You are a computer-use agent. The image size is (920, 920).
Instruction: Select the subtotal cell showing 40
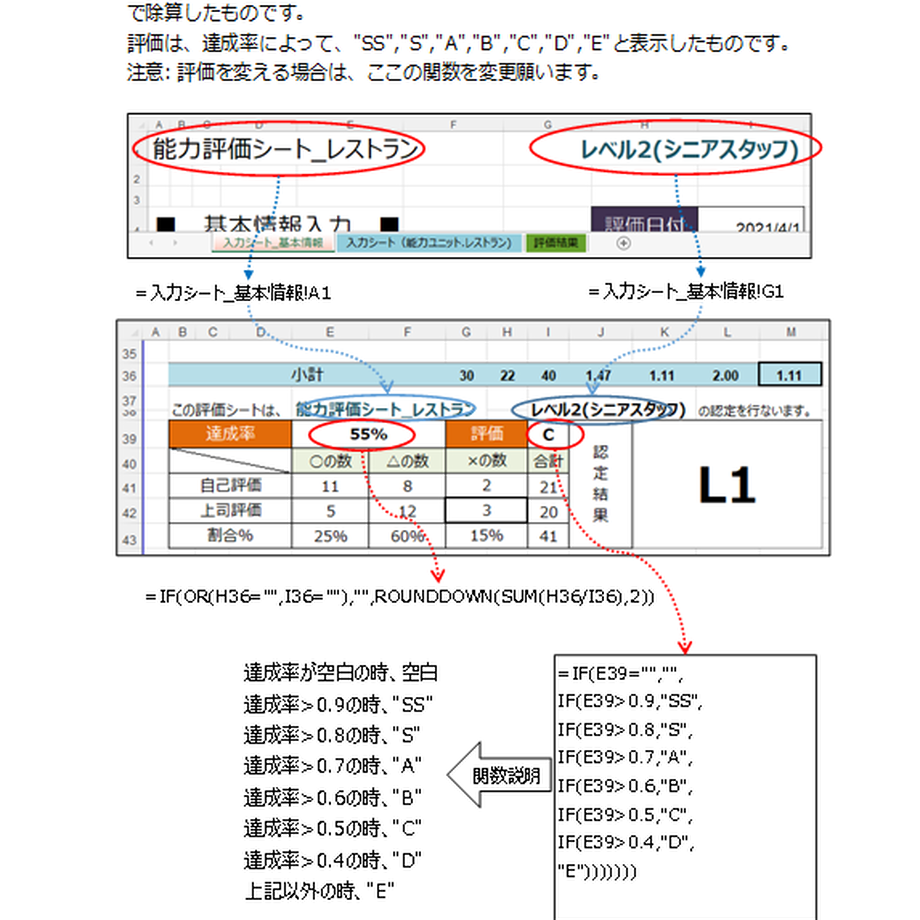click(548, 376)
